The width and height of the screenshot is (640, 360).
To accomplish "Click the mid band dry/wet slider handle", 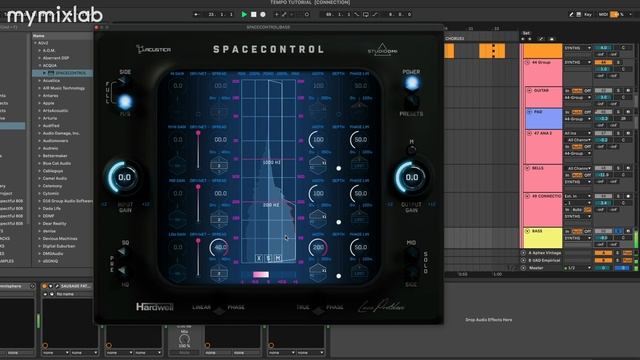I will [x=198, y=187].
